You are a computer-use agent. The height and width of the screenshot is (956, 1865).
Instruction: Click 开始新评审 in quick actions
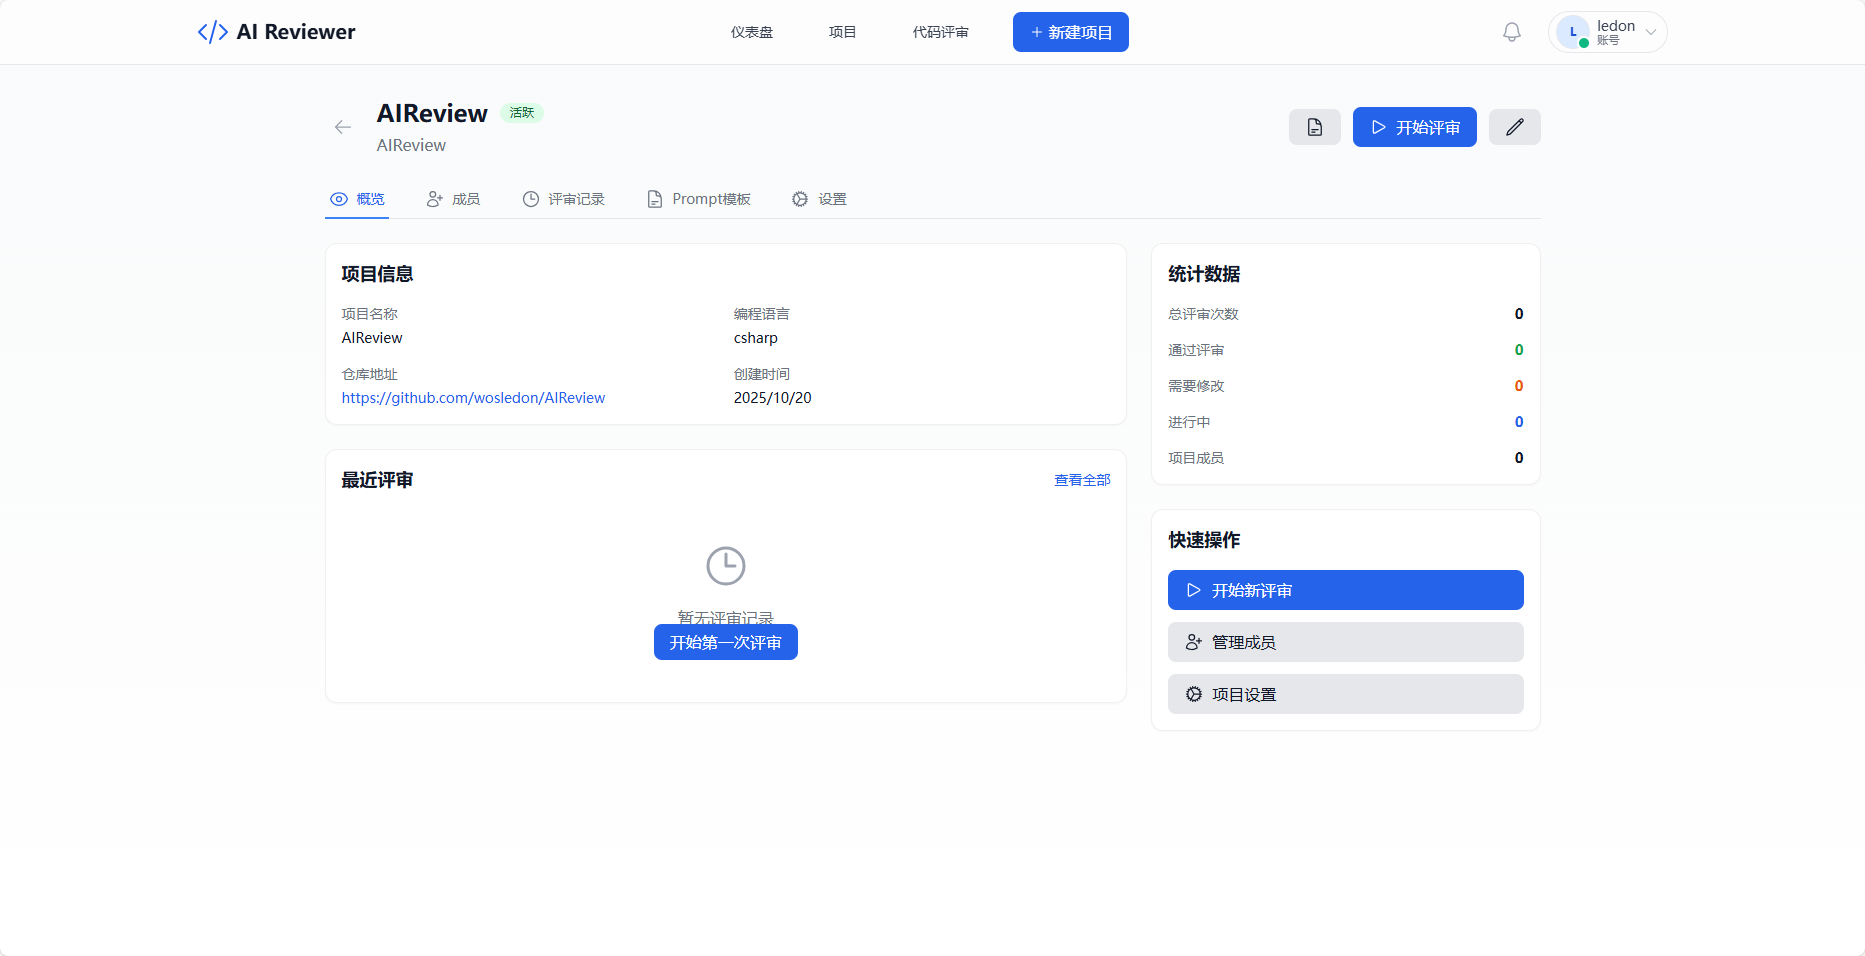(x=1346, y=590)
